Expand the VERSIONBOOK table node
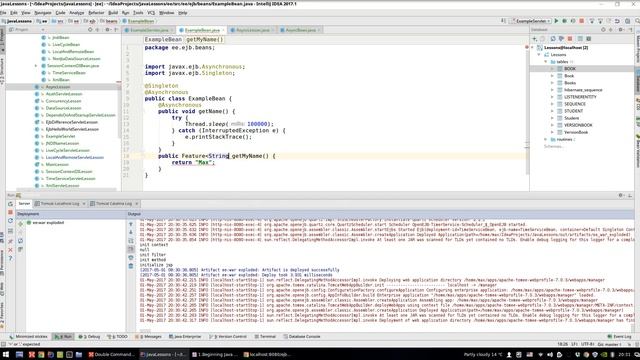 553,125
